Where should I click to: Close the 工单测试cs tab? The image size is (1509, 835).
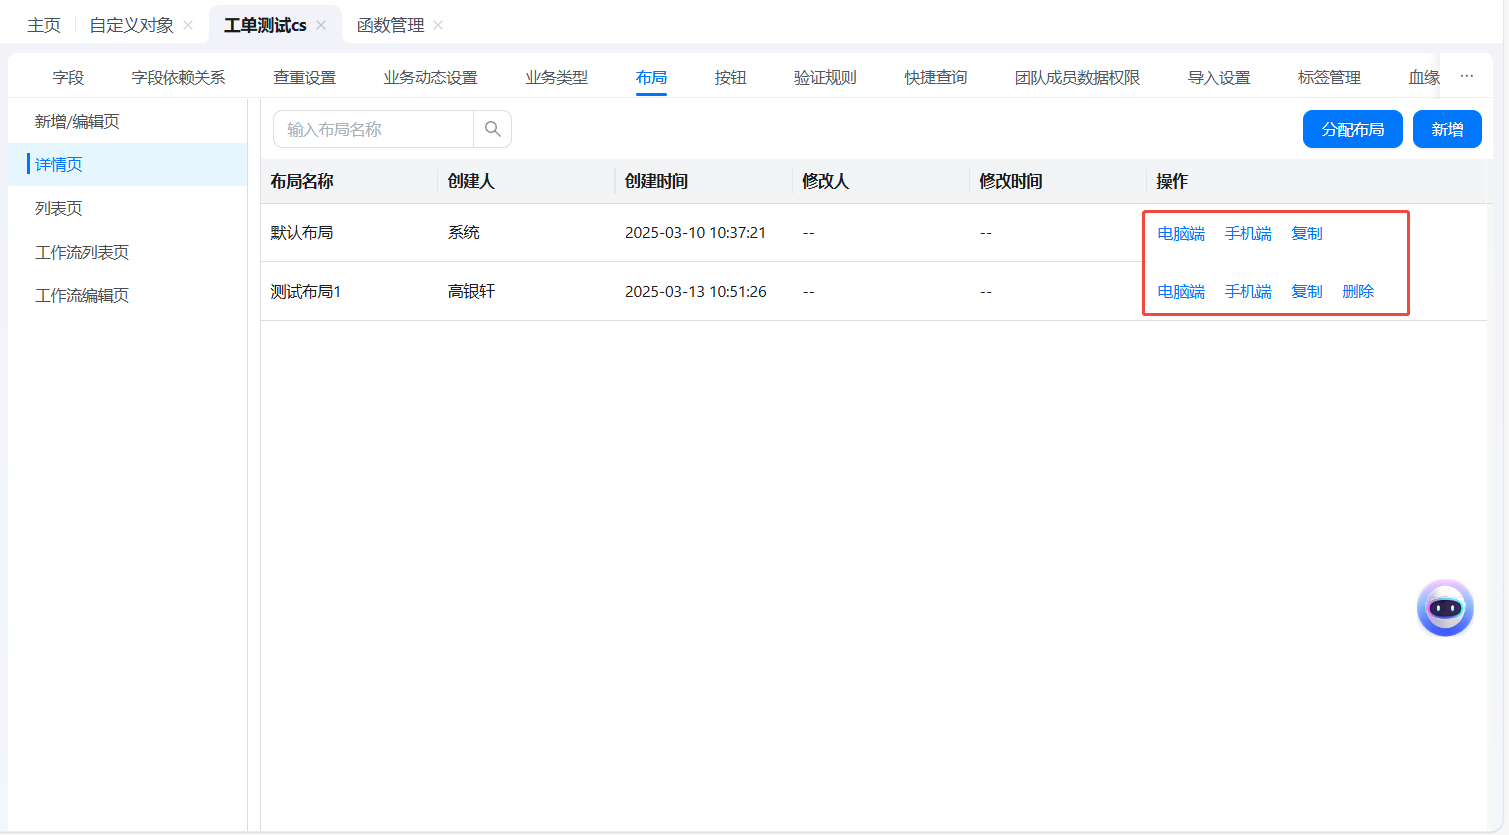tap(321, 25)
